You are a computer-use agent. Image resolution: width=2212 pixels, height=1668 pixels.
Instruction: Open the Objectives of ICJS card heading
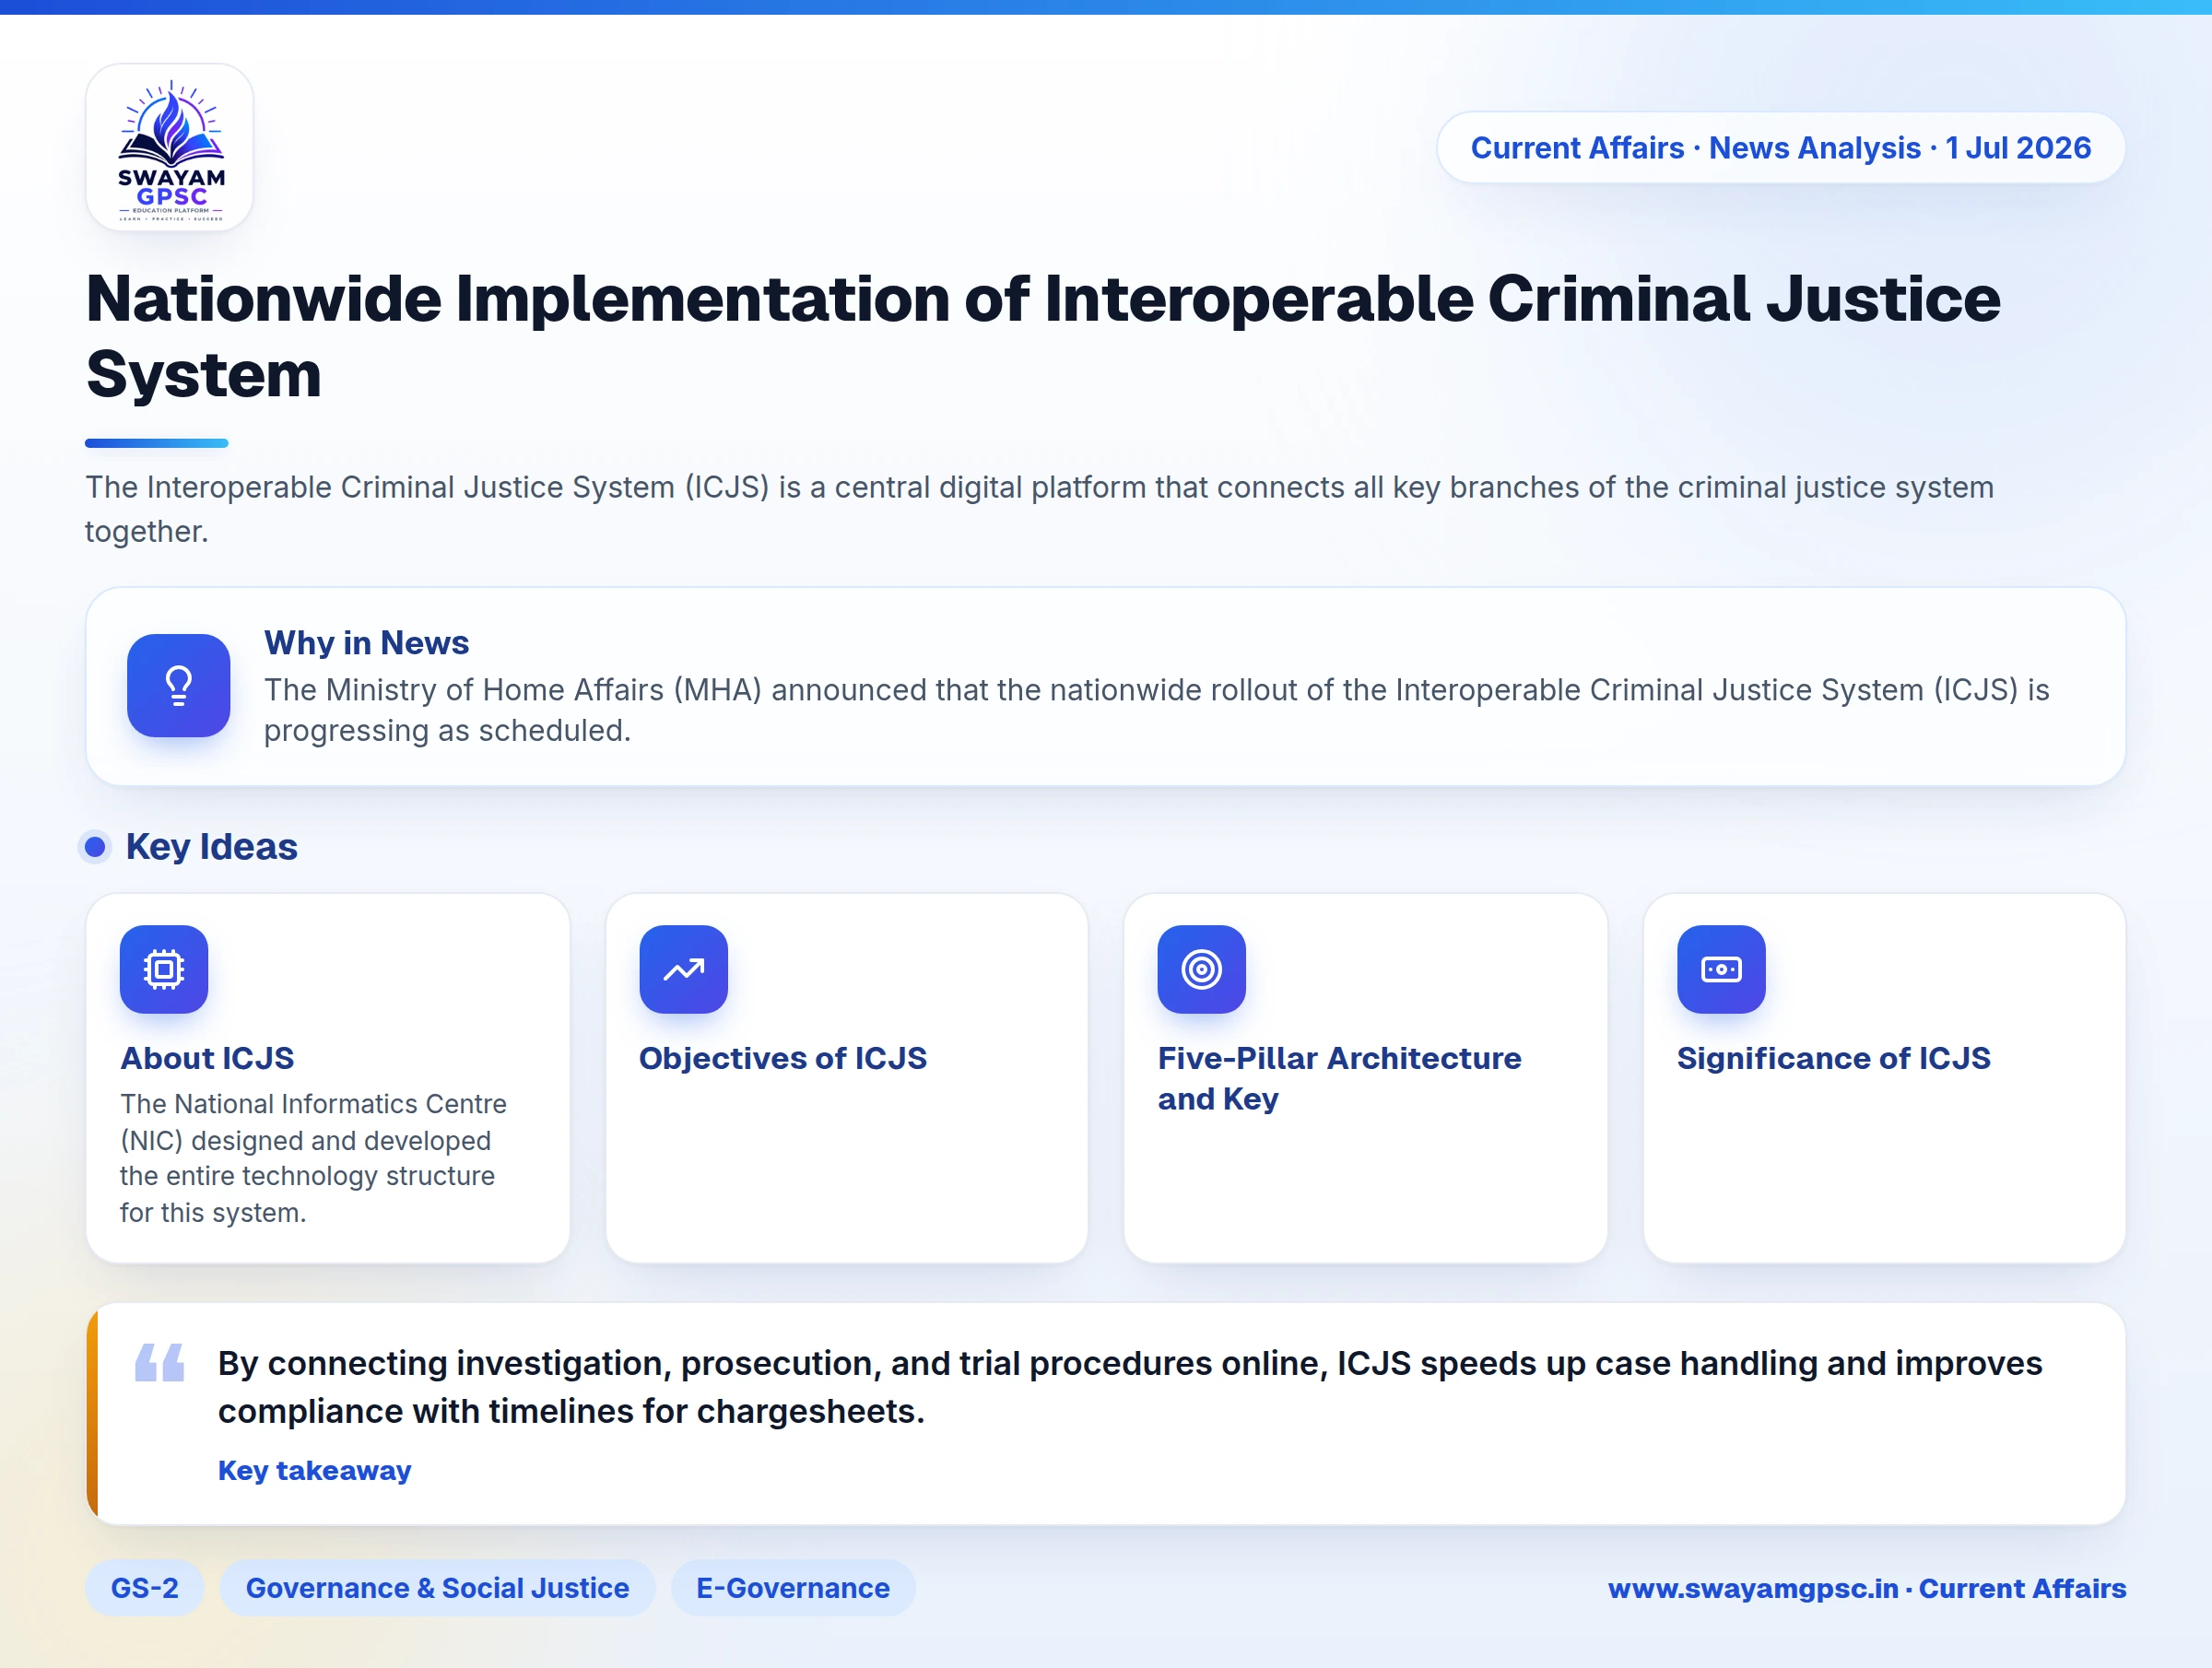783,1058
